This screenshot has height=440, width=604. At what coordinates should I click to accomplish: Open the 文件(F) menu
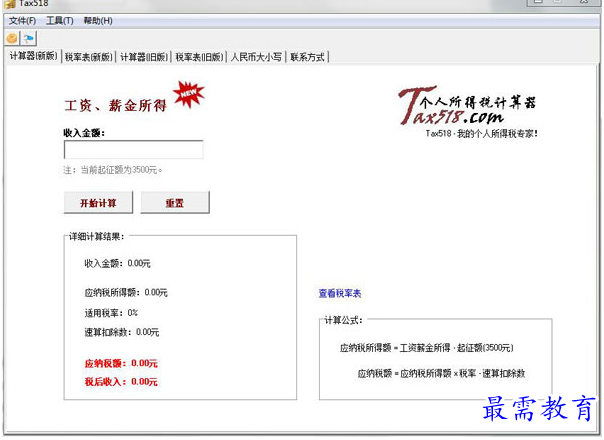(x=22, y=21)
